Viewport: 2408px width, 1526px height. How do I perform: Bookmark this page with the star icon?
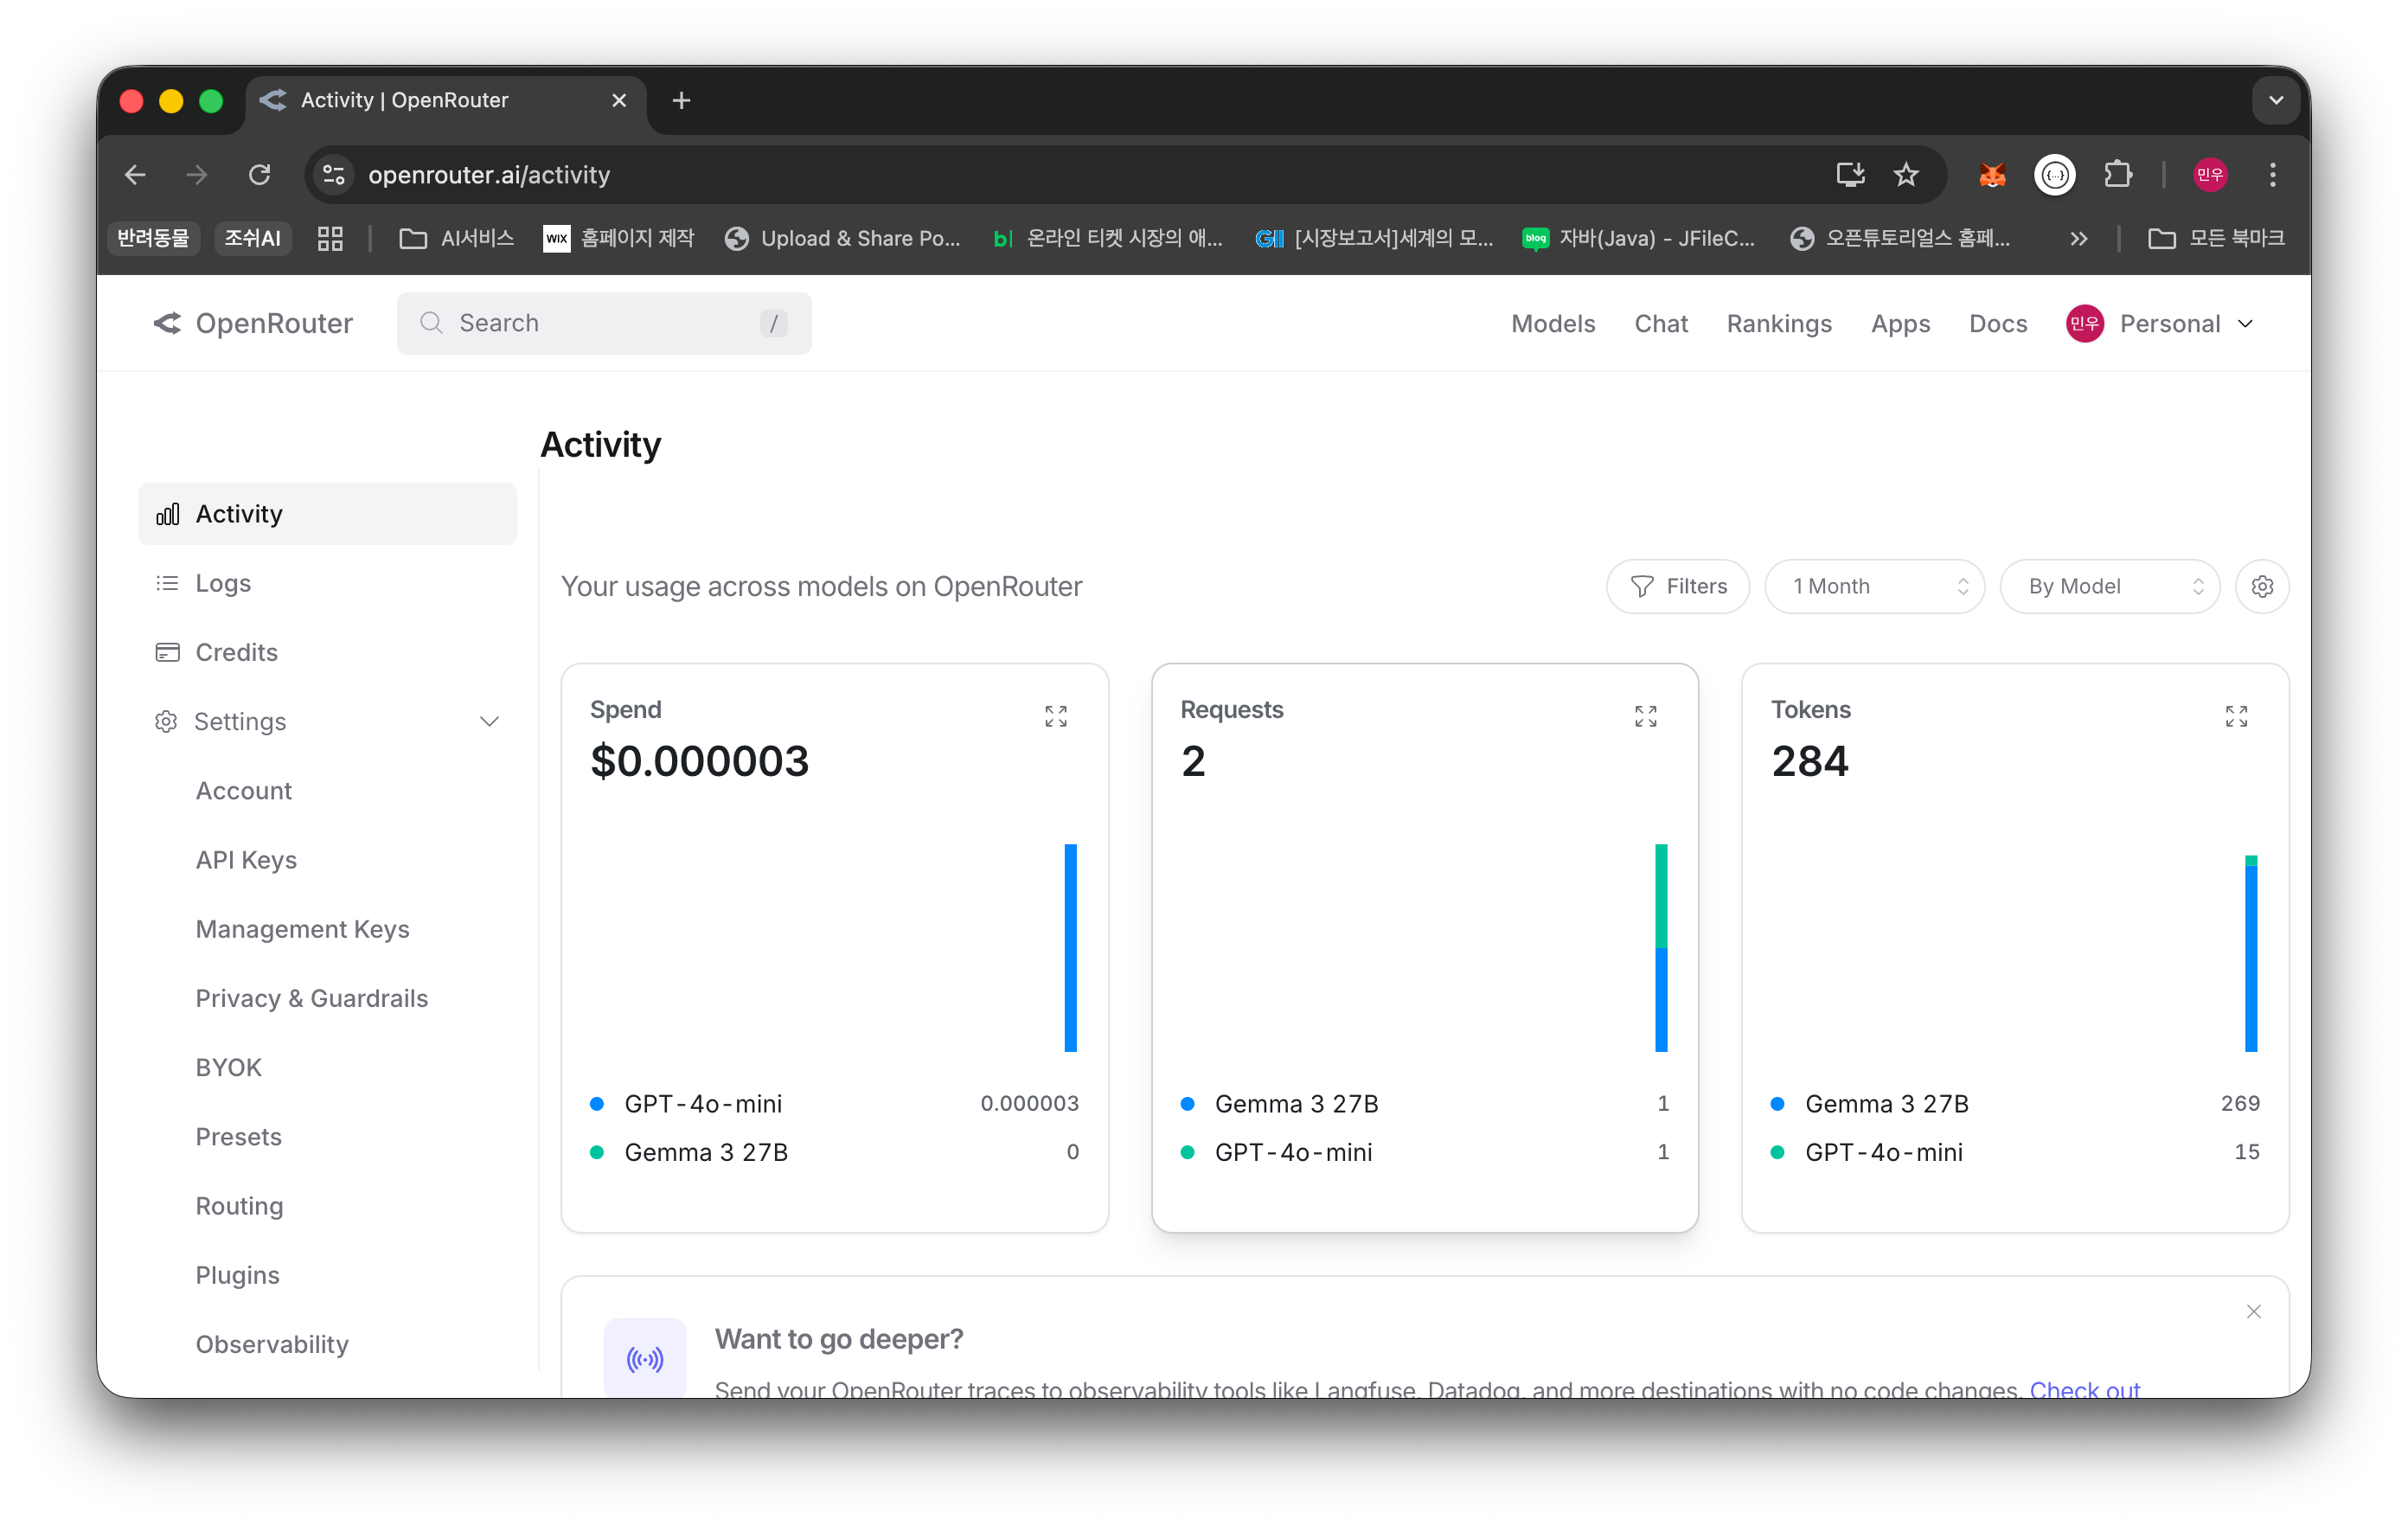coord(1906,175)
